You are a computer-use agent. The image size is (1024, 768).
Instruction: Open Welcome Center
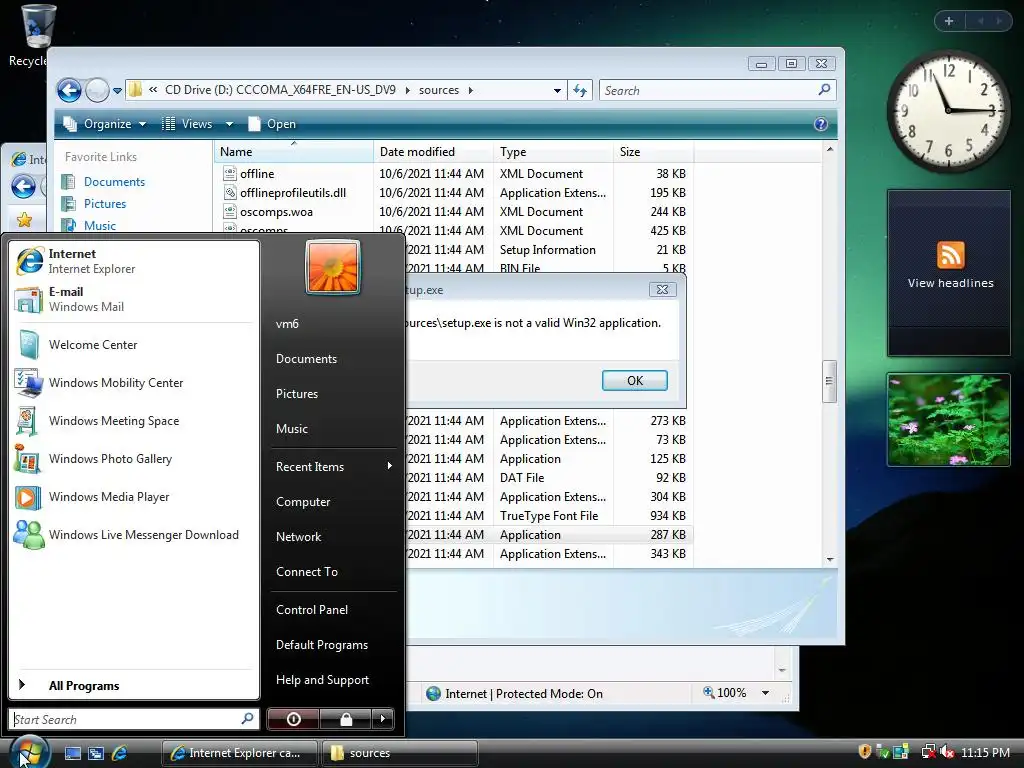point(134,345)
